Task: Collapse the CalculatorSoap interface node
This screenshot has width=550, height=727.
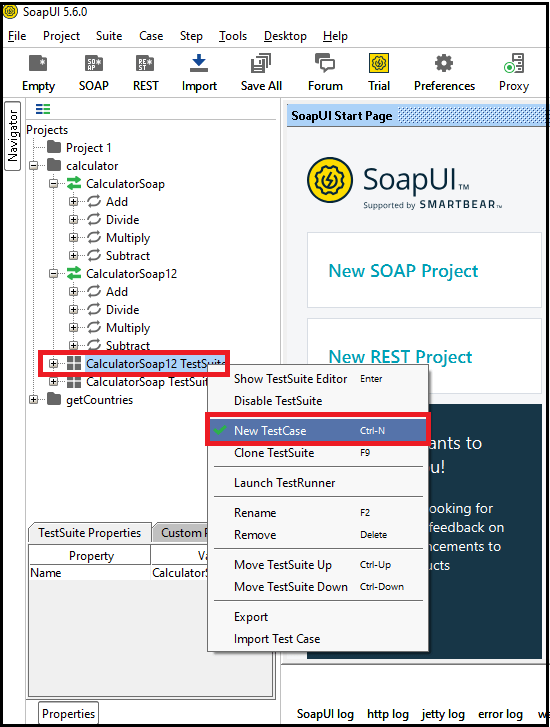Action: 53,184
